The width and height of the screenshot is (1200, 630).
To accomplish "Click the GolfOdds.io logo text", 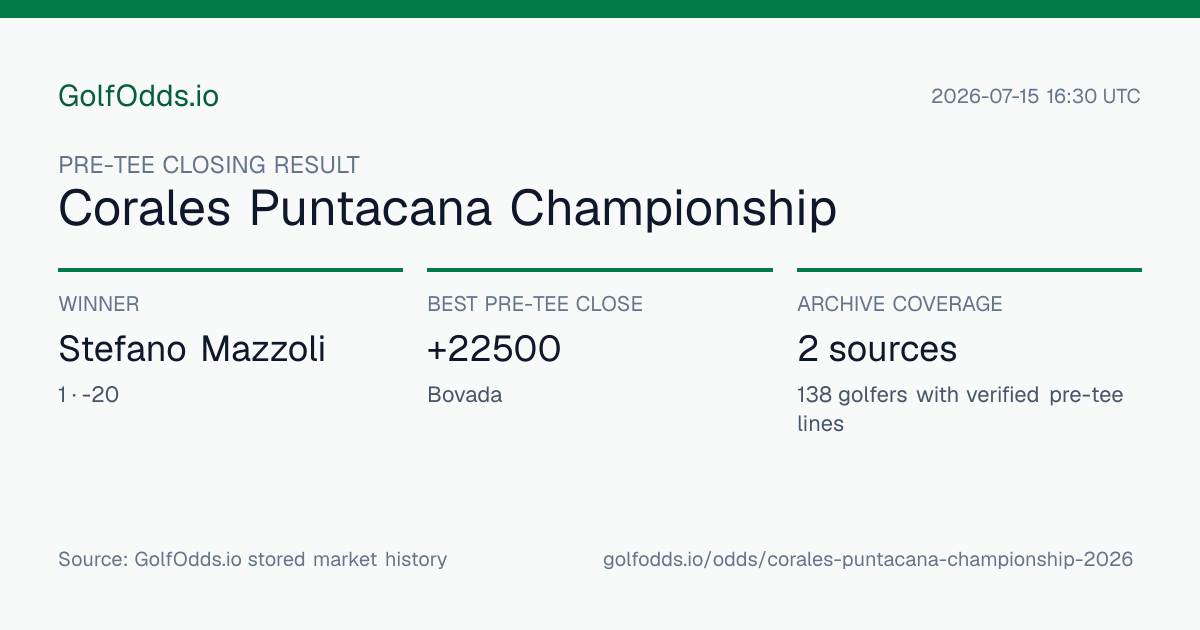I will pos(138,96).
